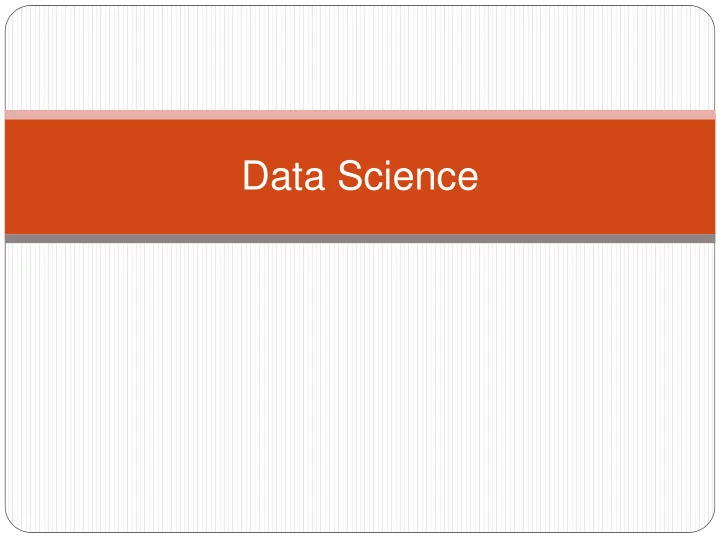Select the word "Science" in the title

(408, 175)
